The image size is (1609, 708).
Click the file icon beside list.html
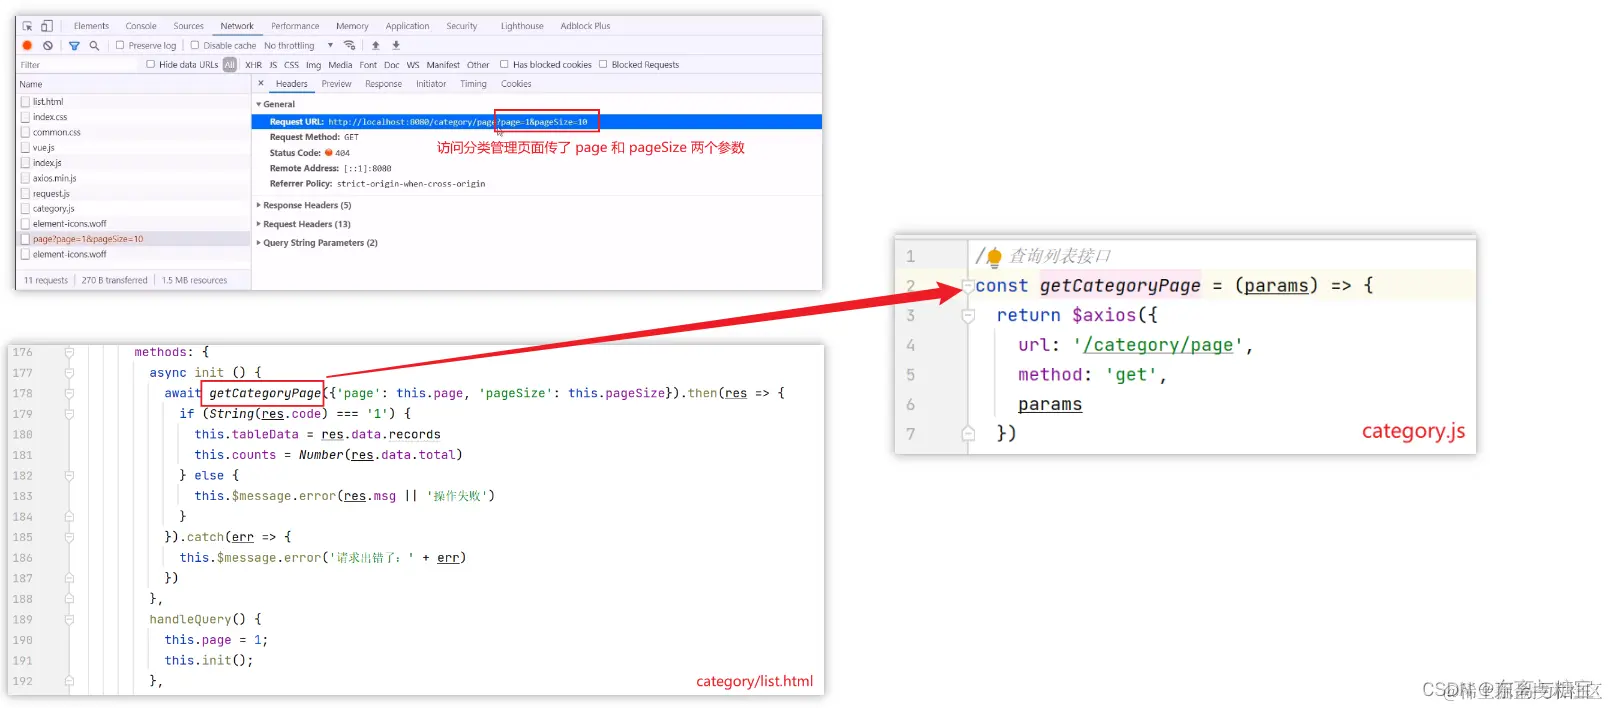pyautogui.click(x=25, y=102)
